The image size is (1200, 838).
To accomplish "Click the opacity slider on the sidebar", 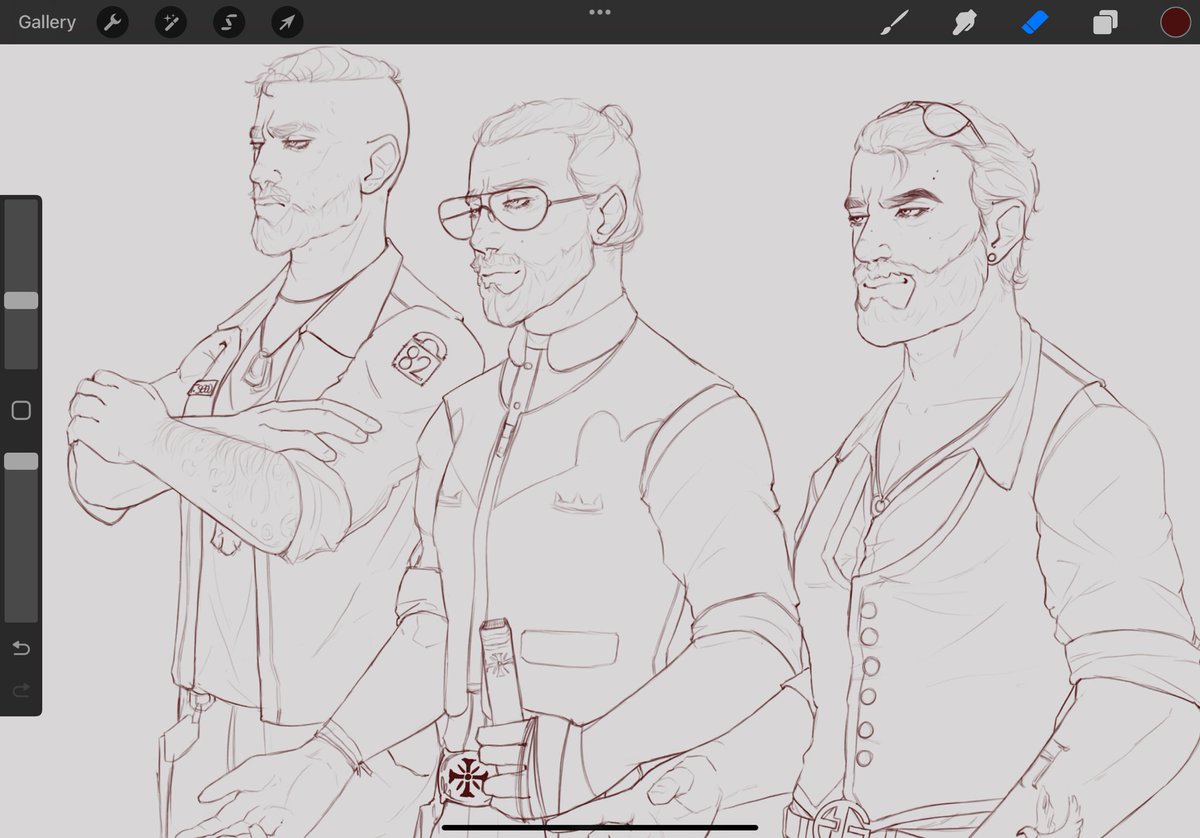I will pos(21,460).
